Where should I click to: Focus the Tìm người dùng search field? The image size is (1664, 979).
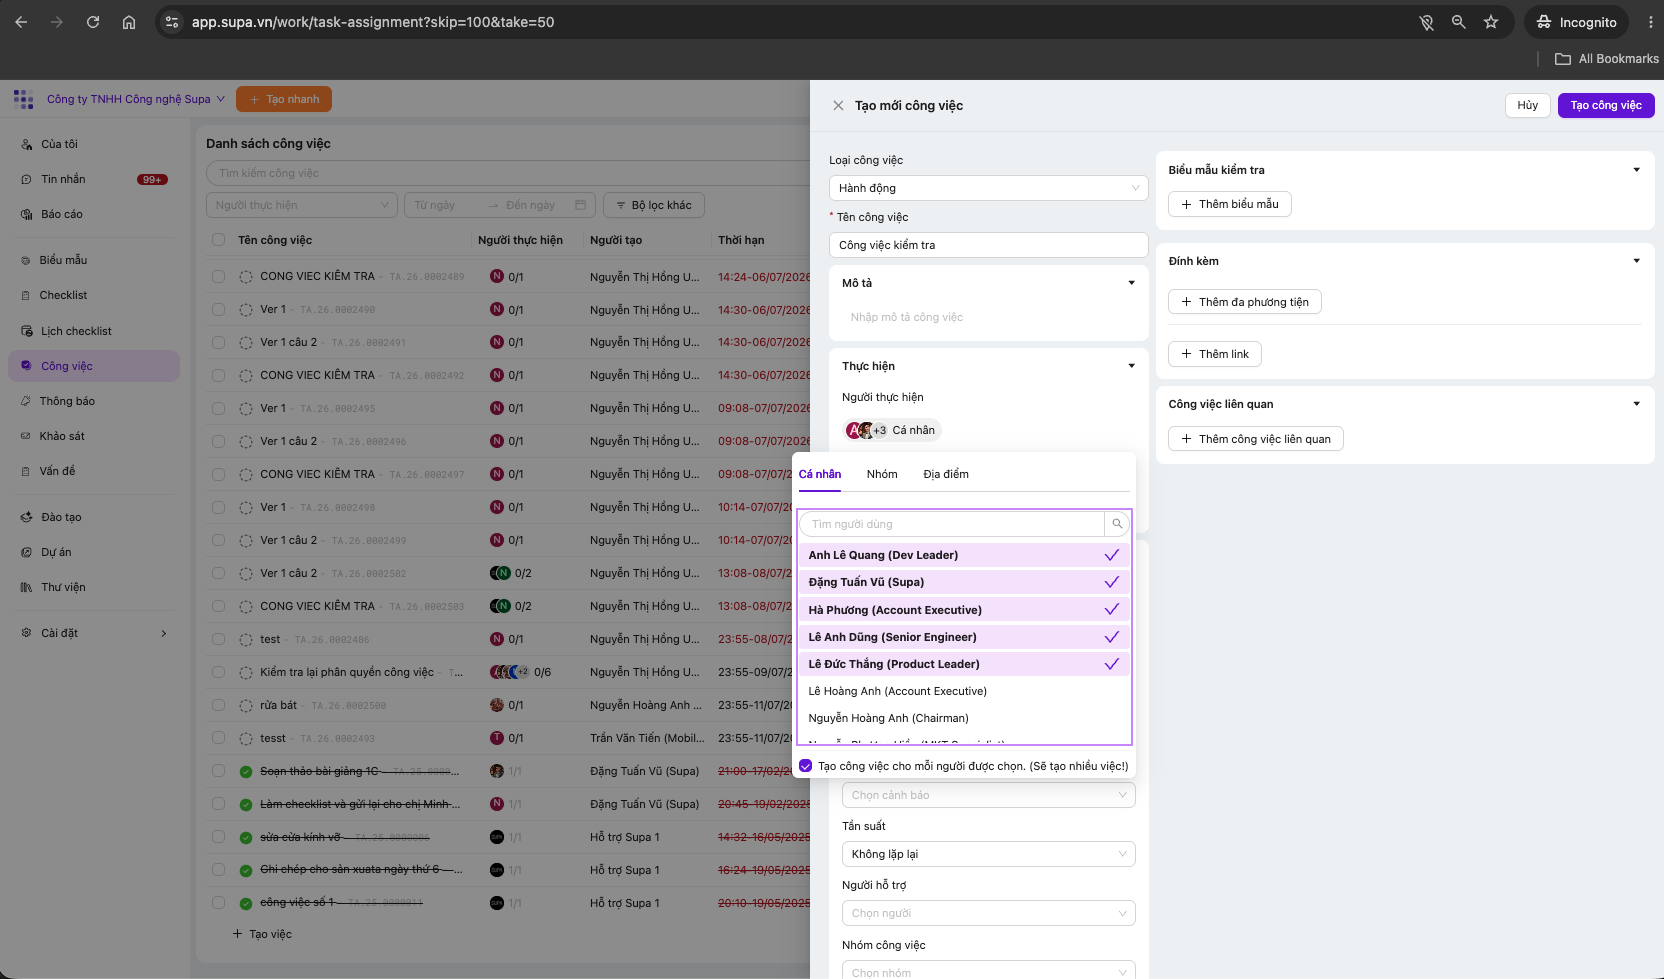952,524
